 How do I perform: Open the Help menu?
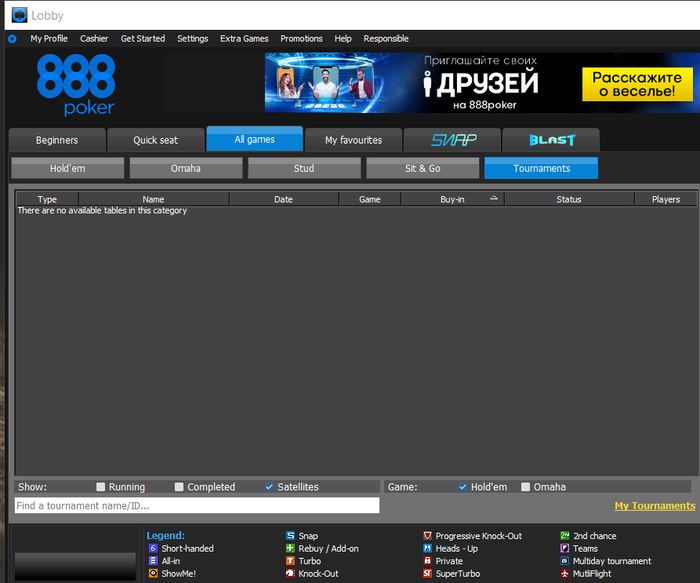pyautogui.click(x=343, y=39)
